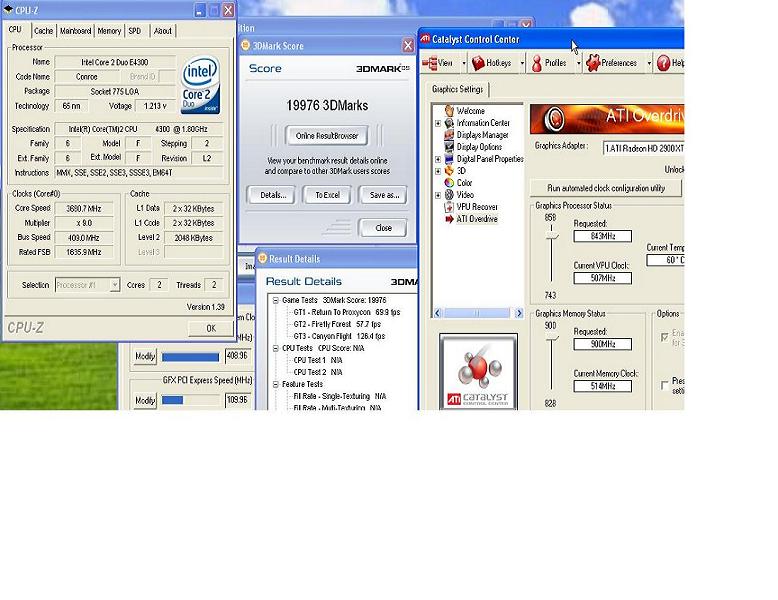Click the Intel Core 2 Duo logo

(x=200, y=85)
